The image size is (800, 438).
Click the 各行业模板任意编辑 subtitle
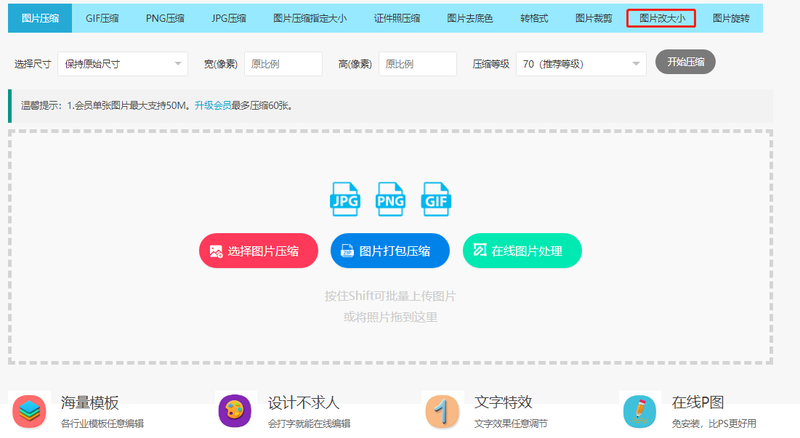102,423
